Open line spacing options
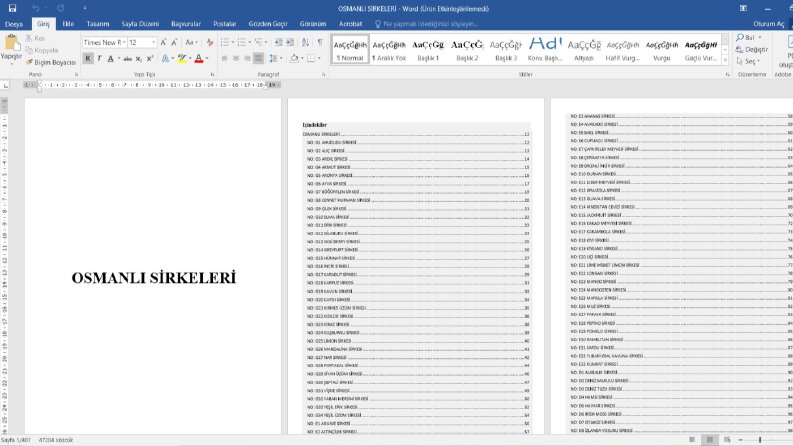 coord(275,59)
